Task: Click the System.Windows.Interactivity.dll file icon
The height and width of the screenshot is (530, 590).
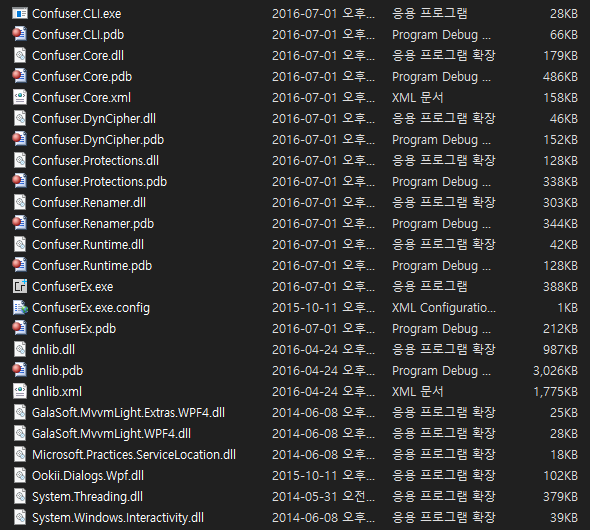Action: 20,518
